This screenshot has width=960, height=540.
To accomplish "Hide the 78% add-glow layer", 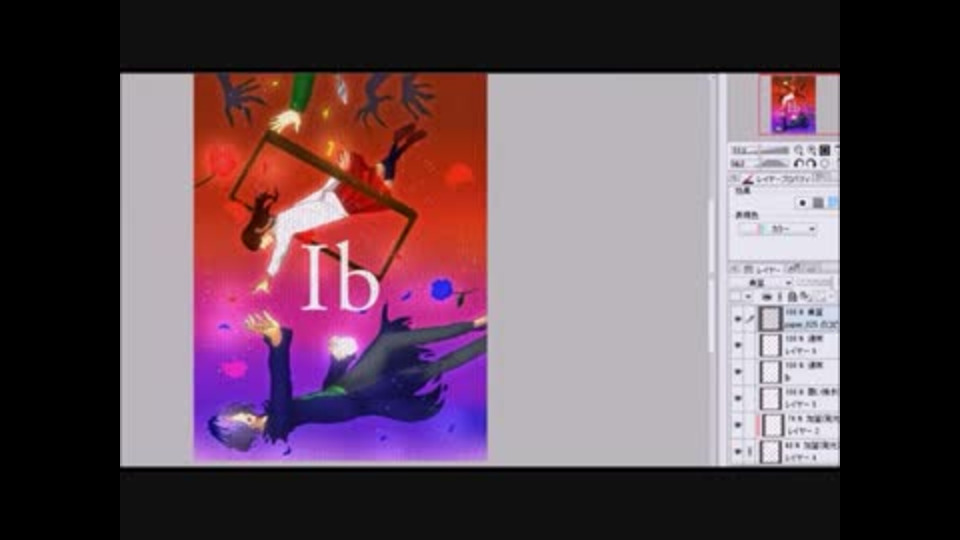I will click(737, 424).
